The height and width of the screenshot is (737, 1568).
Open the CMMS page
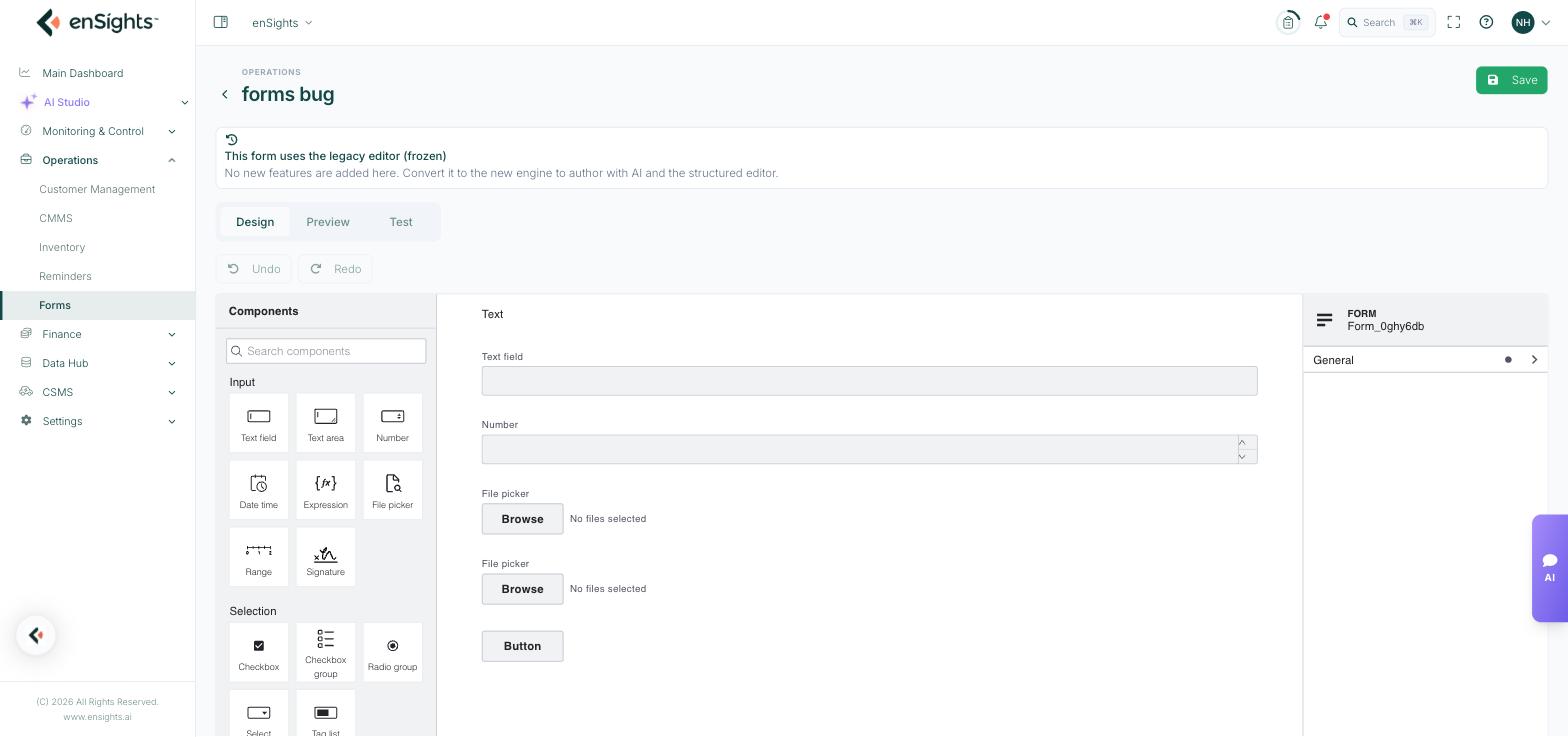click(56, 218)
